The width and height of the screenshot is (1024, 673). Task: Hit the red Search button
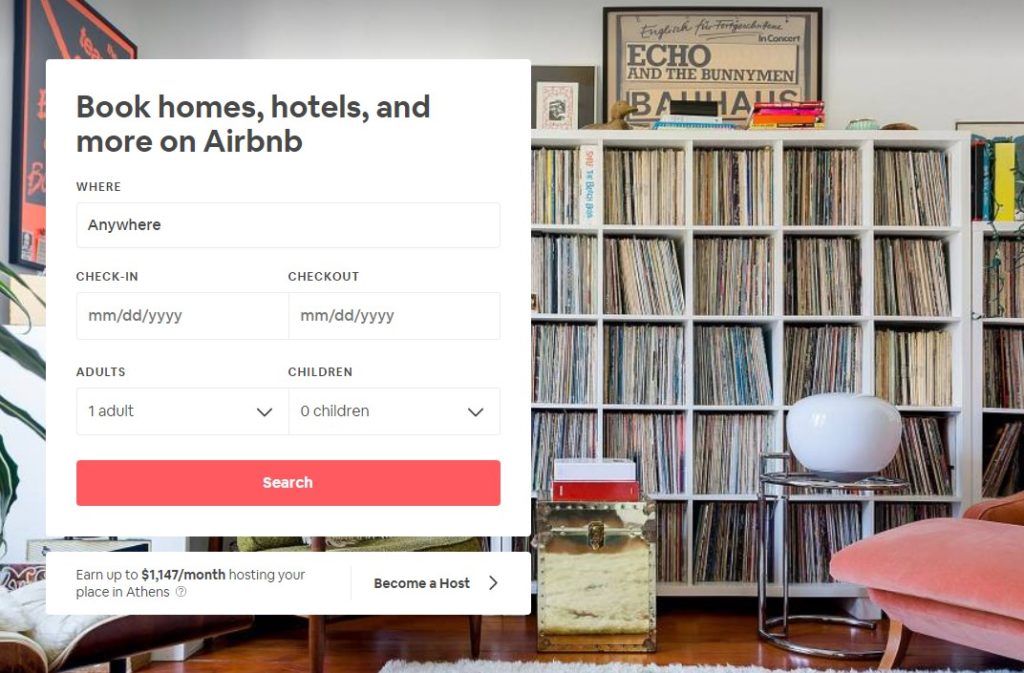pos(288,483)
